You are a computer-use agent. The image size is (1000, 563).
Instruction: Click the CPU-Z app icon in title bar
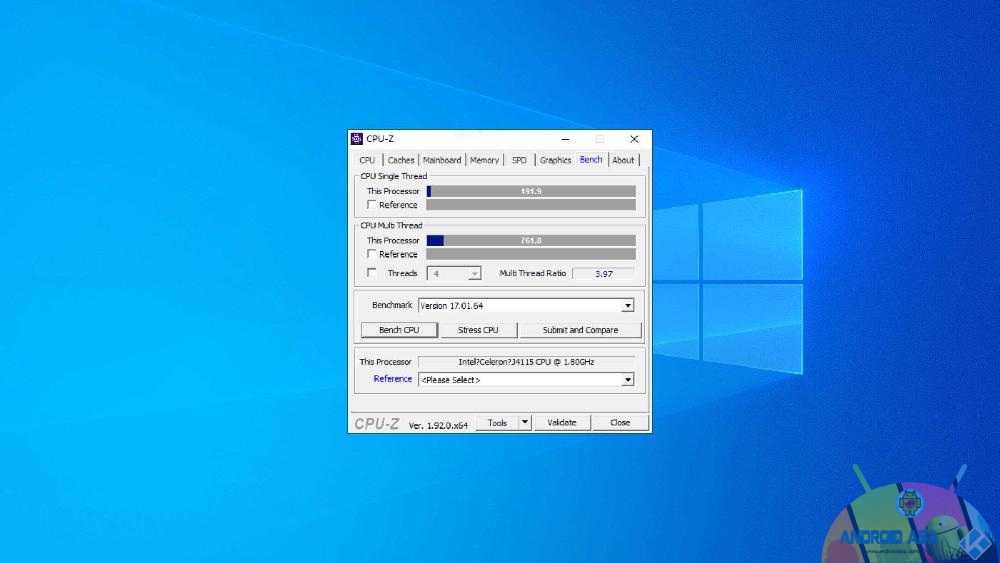tap(357, 138)
